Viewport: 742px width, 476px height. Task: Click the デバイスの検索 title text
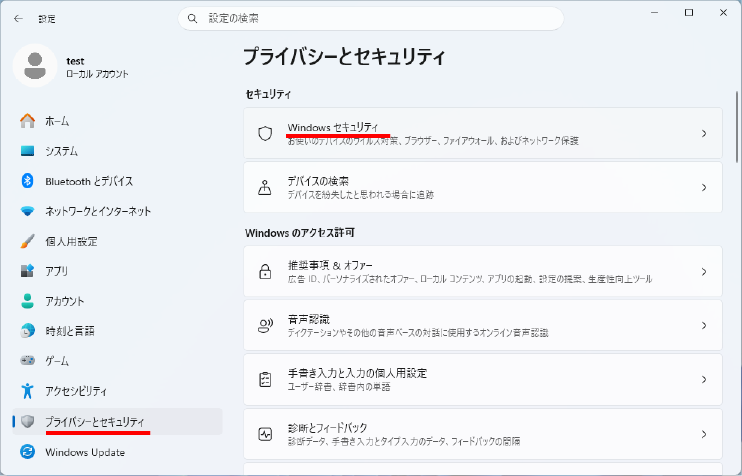click(x=318, y=181)
